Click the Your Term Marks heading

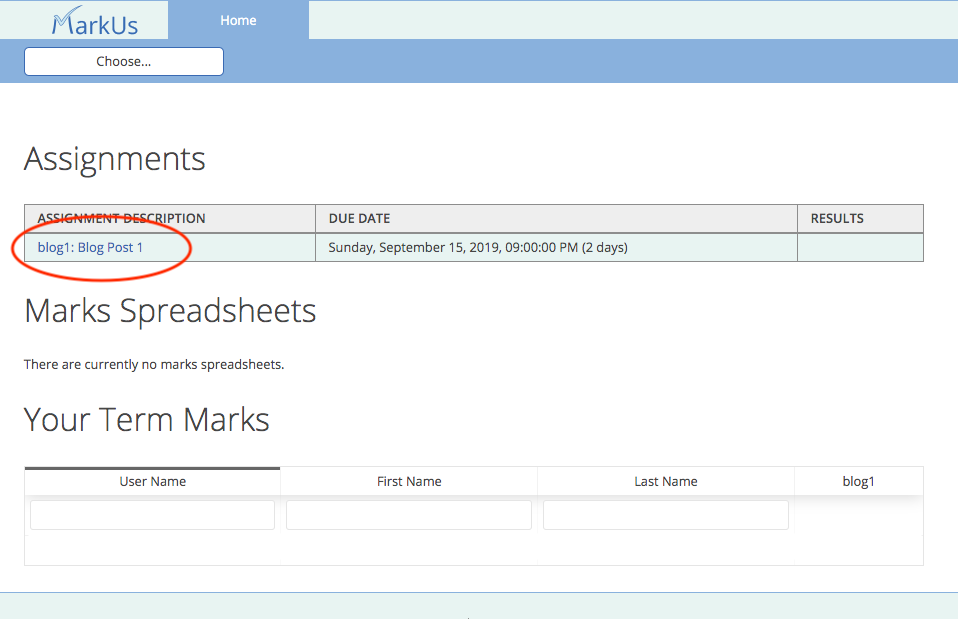pyautogui.click(x=147, y=419)
